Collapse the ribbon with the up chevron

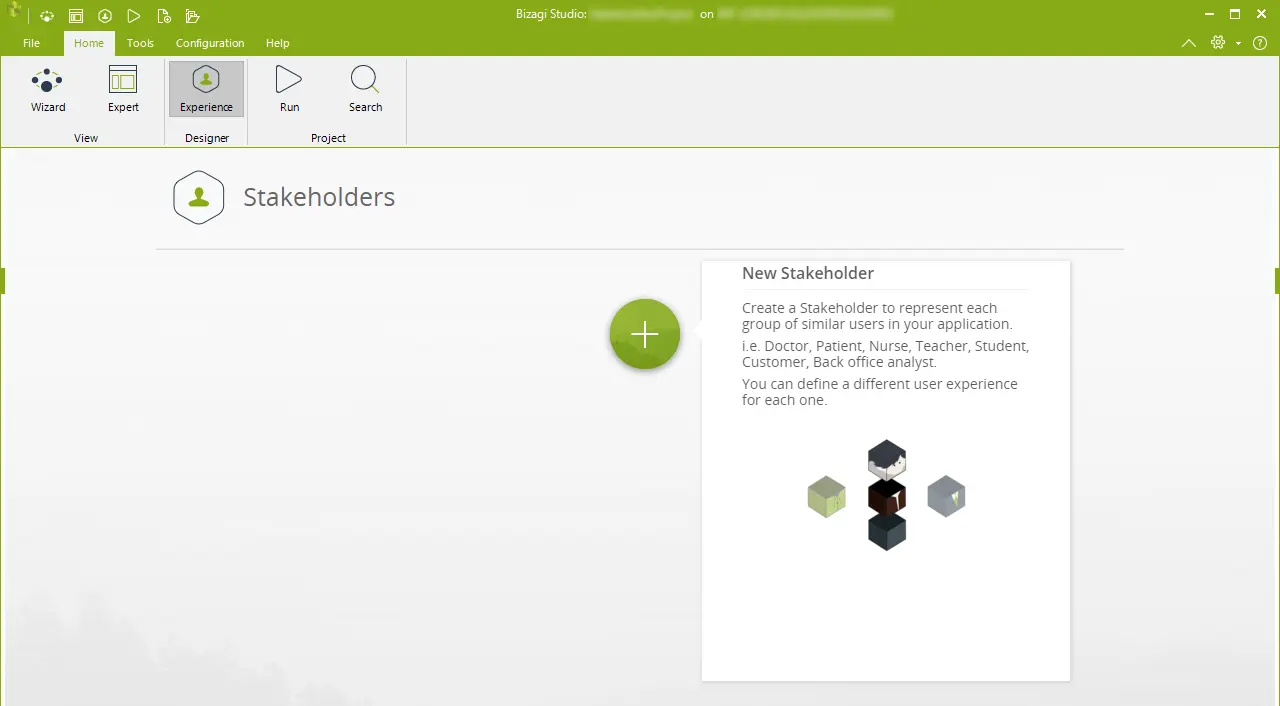click(x=1189, y=43)
